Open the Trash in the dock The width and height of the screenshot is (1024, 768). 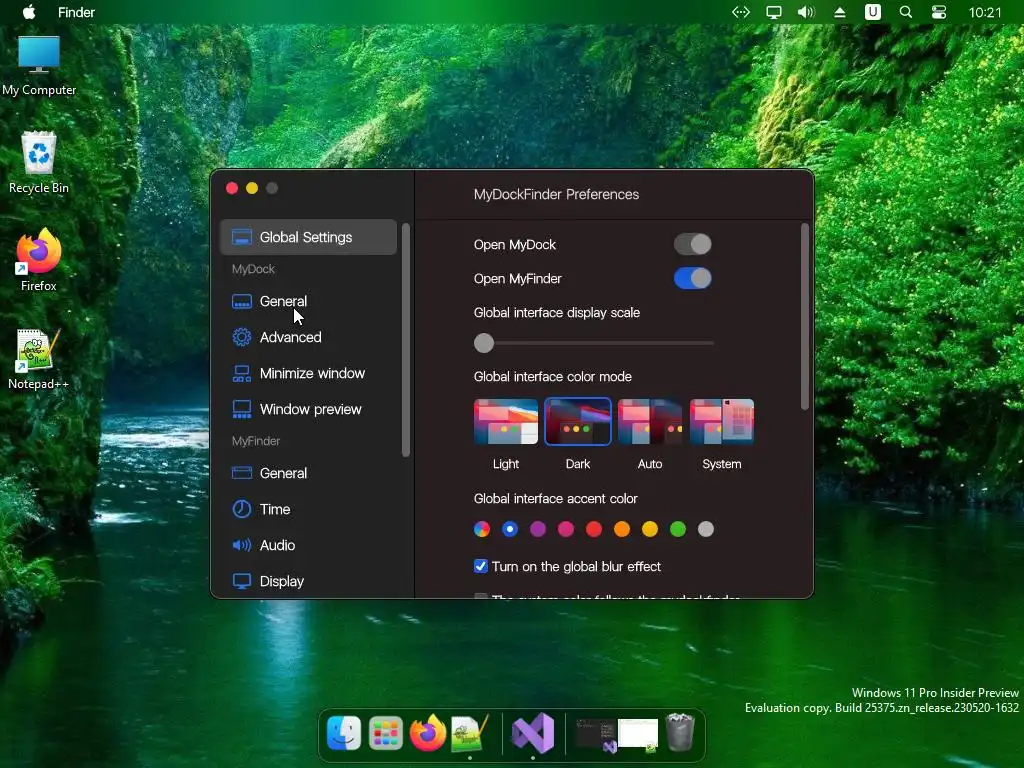pos(680,733)
